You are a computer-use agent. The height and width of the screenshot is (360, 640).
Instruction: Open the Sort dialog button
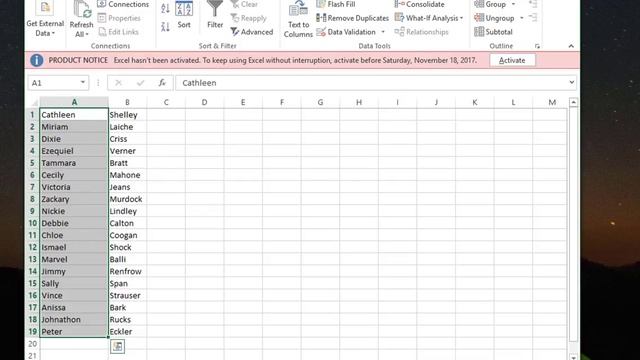tap(184, 16)
